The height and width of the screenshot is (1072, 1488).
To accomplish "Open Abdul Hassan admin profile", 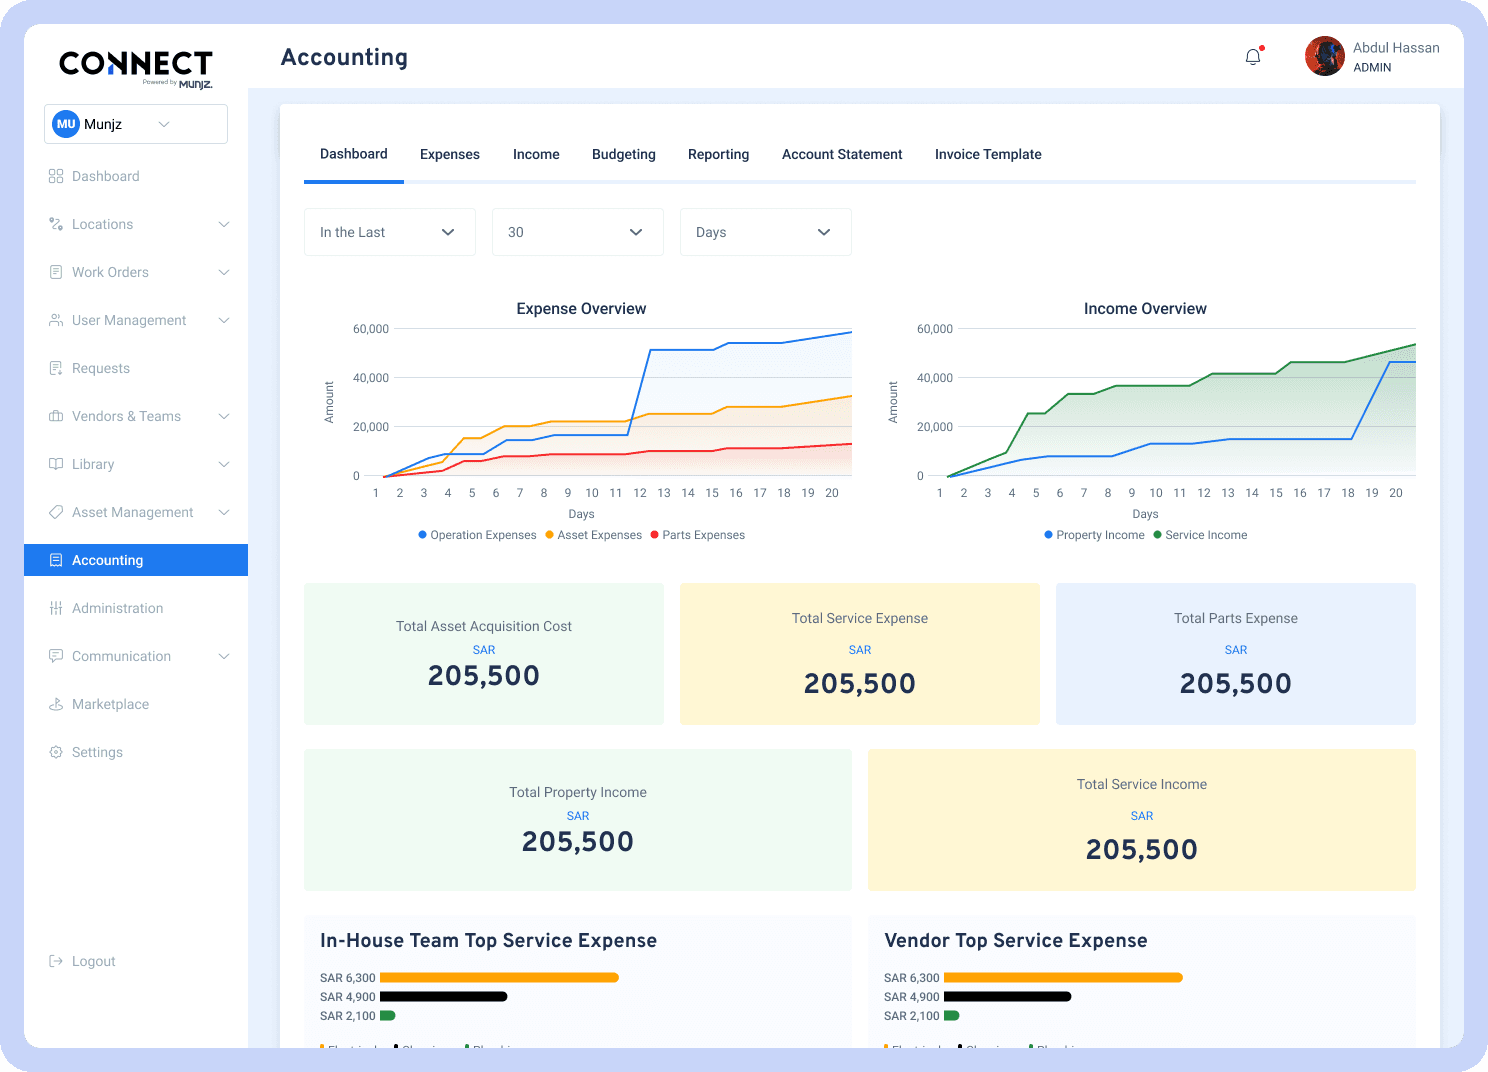I will click(1372, 57).
